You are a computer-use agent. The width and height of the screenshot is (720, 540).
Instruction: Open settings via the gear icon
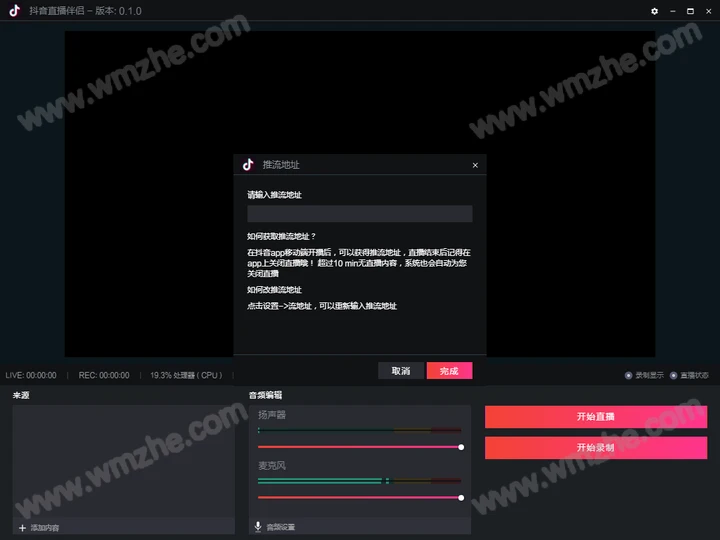655,11
